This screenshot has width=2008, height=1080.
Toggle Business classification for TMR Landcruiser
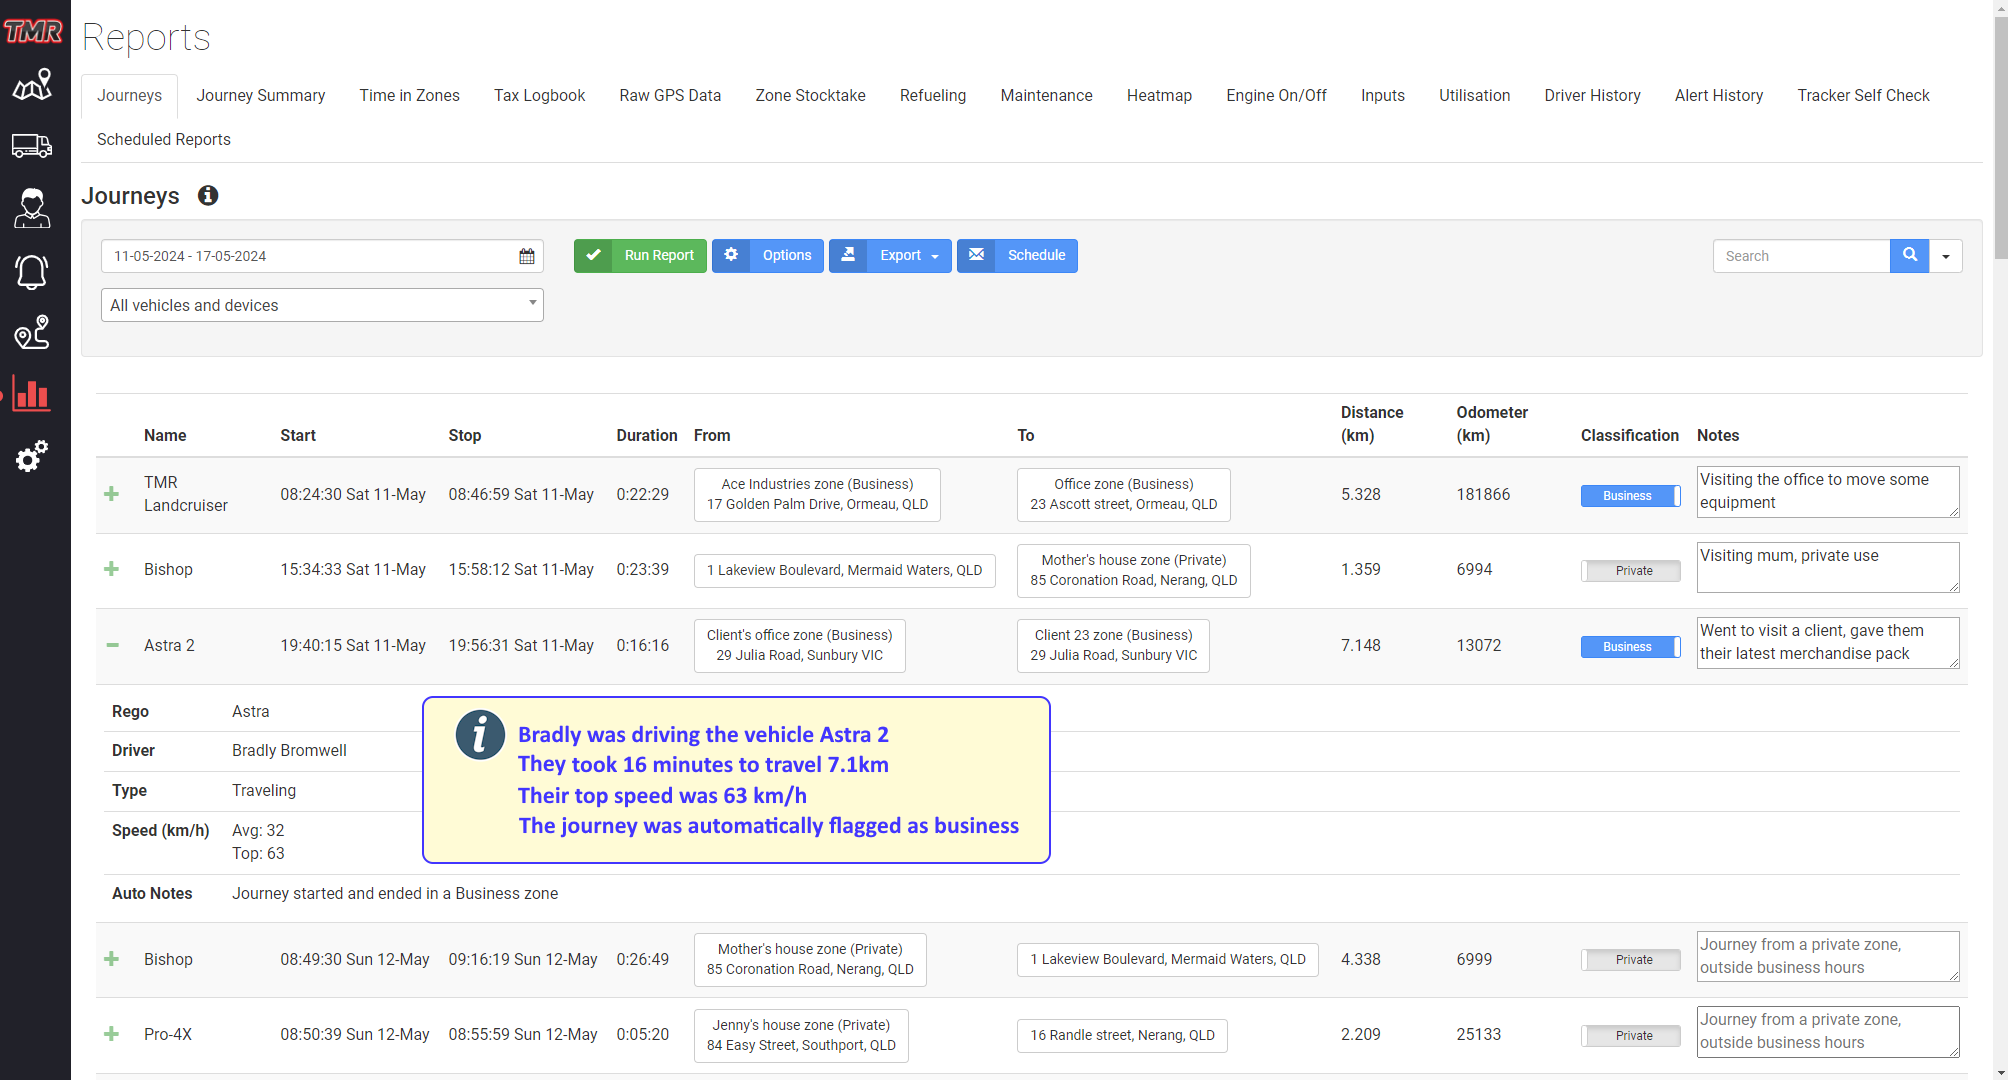1630,496
